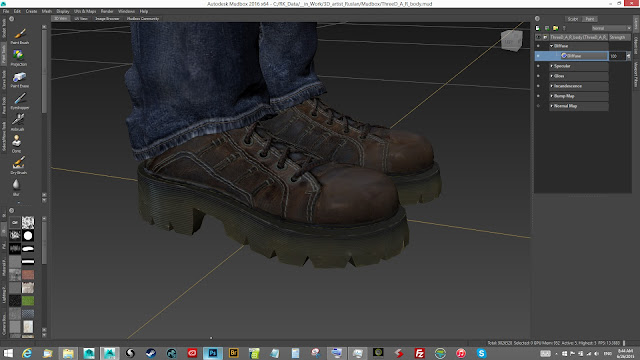Toggle visibility of the Diffuse channel group
This screenshot has height=360, width=640.
(x=538, y=46)
